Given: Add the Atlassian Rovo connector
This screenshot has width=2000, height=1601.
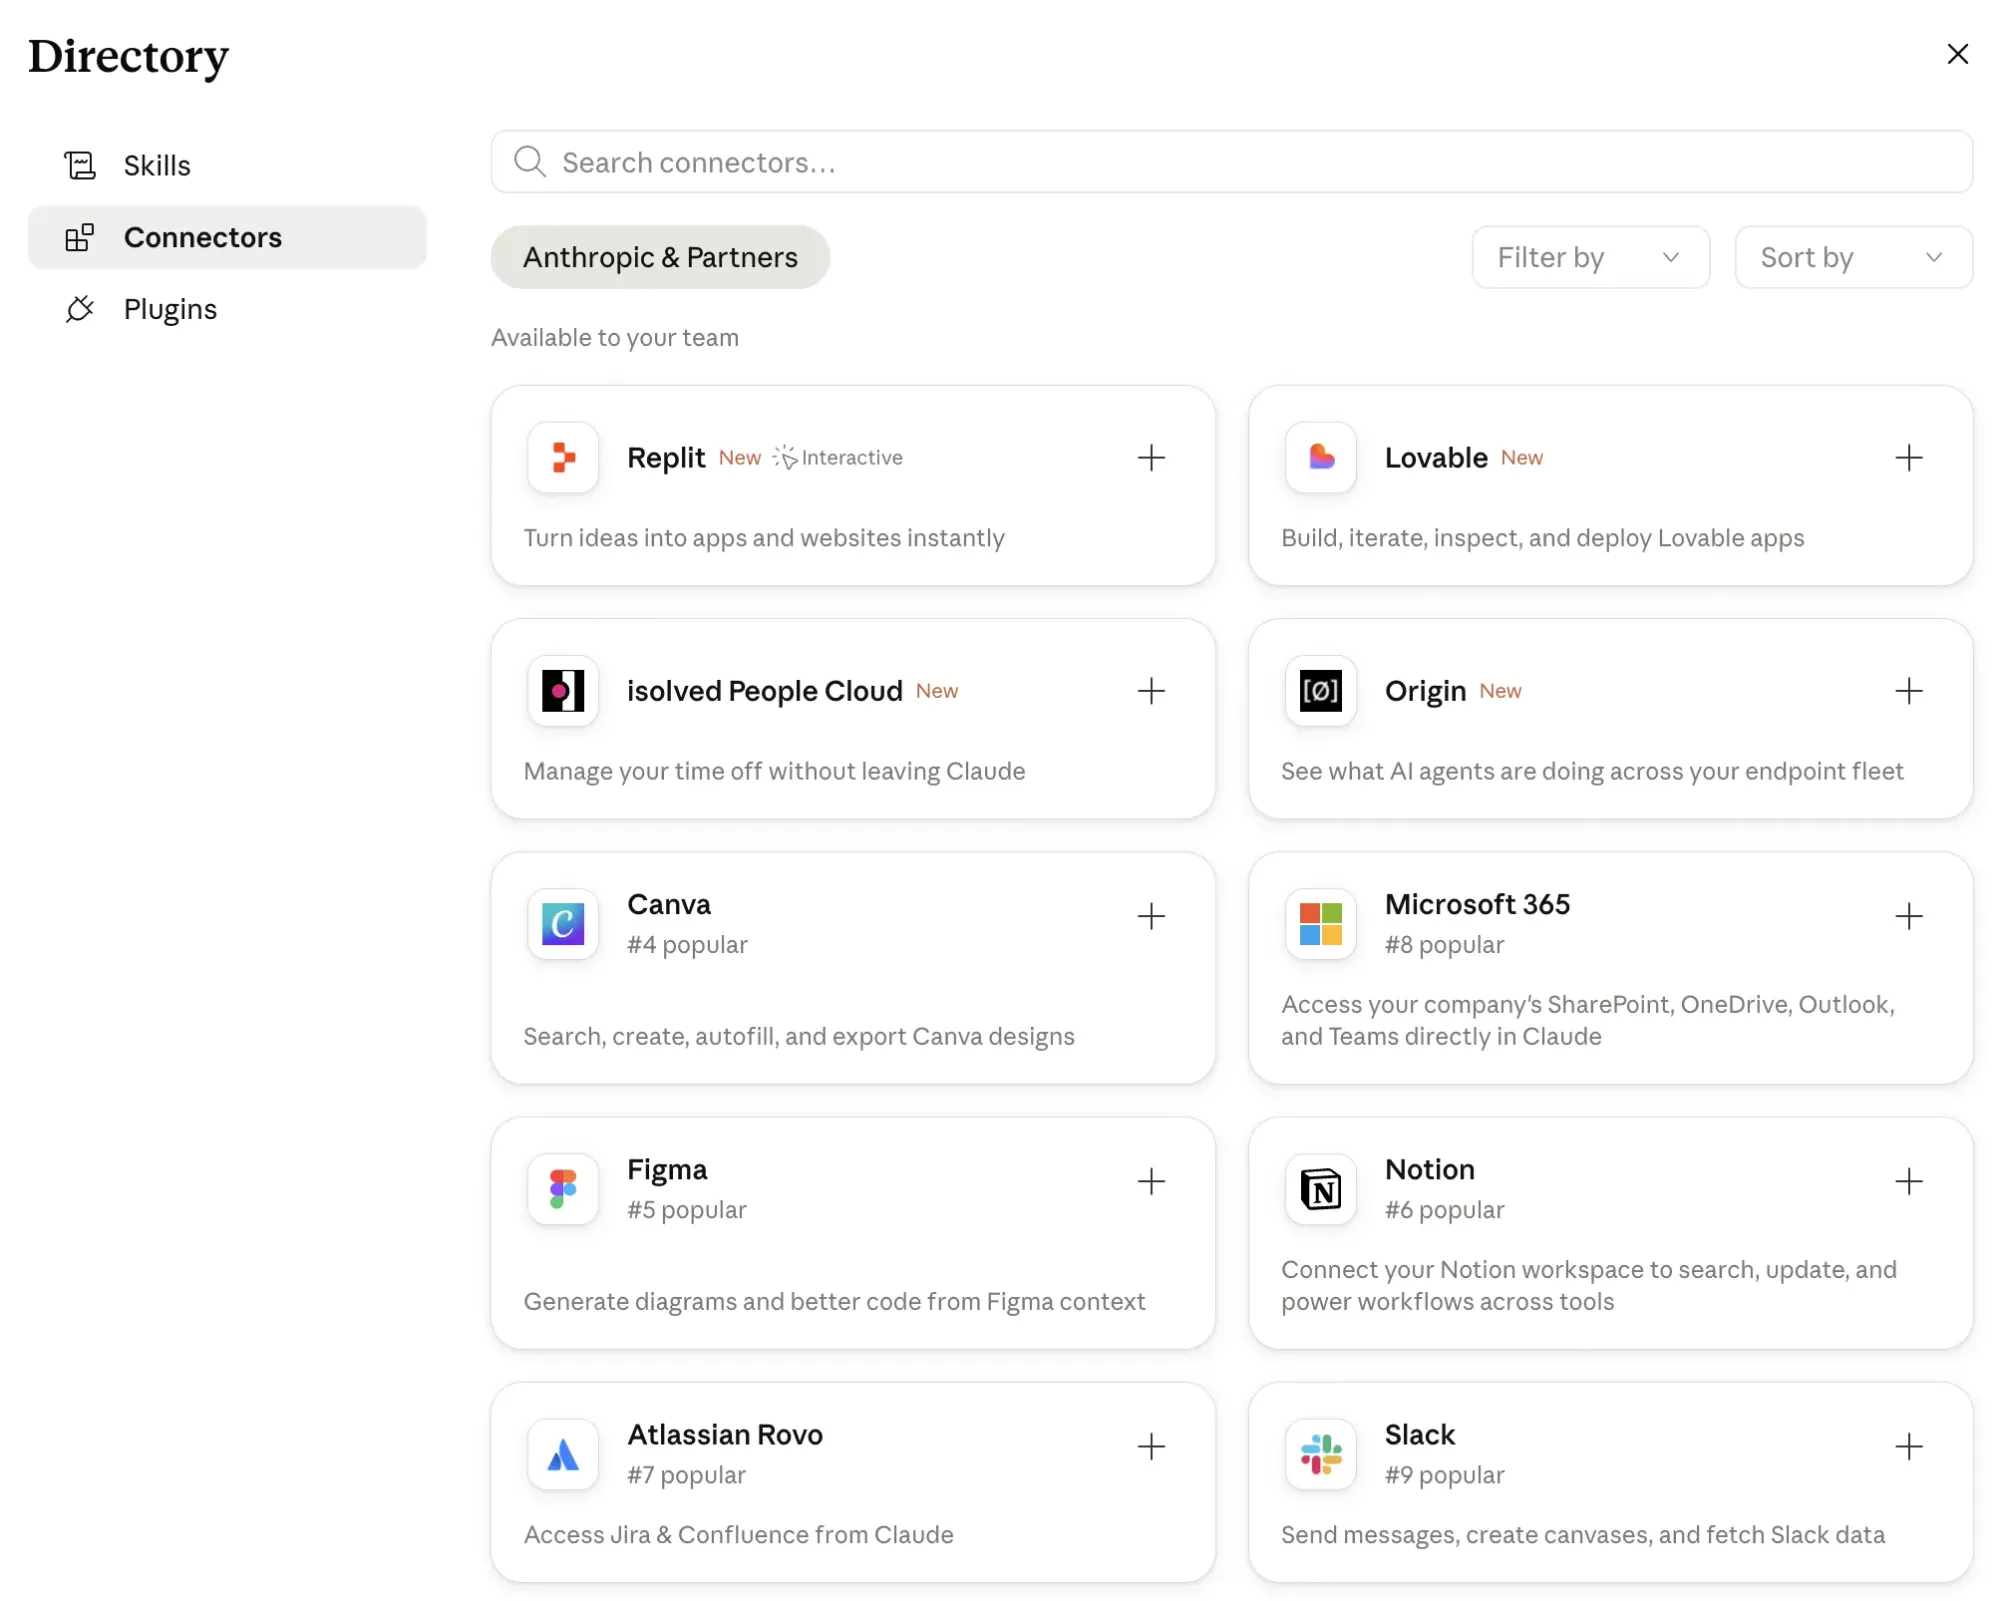Looking at the screenshot, I should pos(1151,1446).
